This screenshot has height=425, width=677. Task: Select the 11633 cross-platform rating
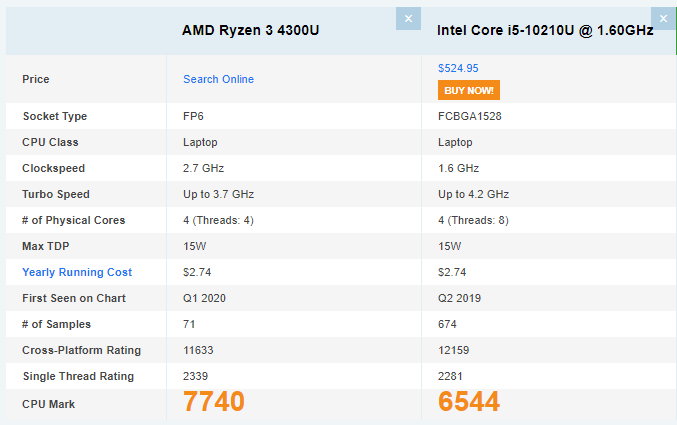click(x=198, y=350)
